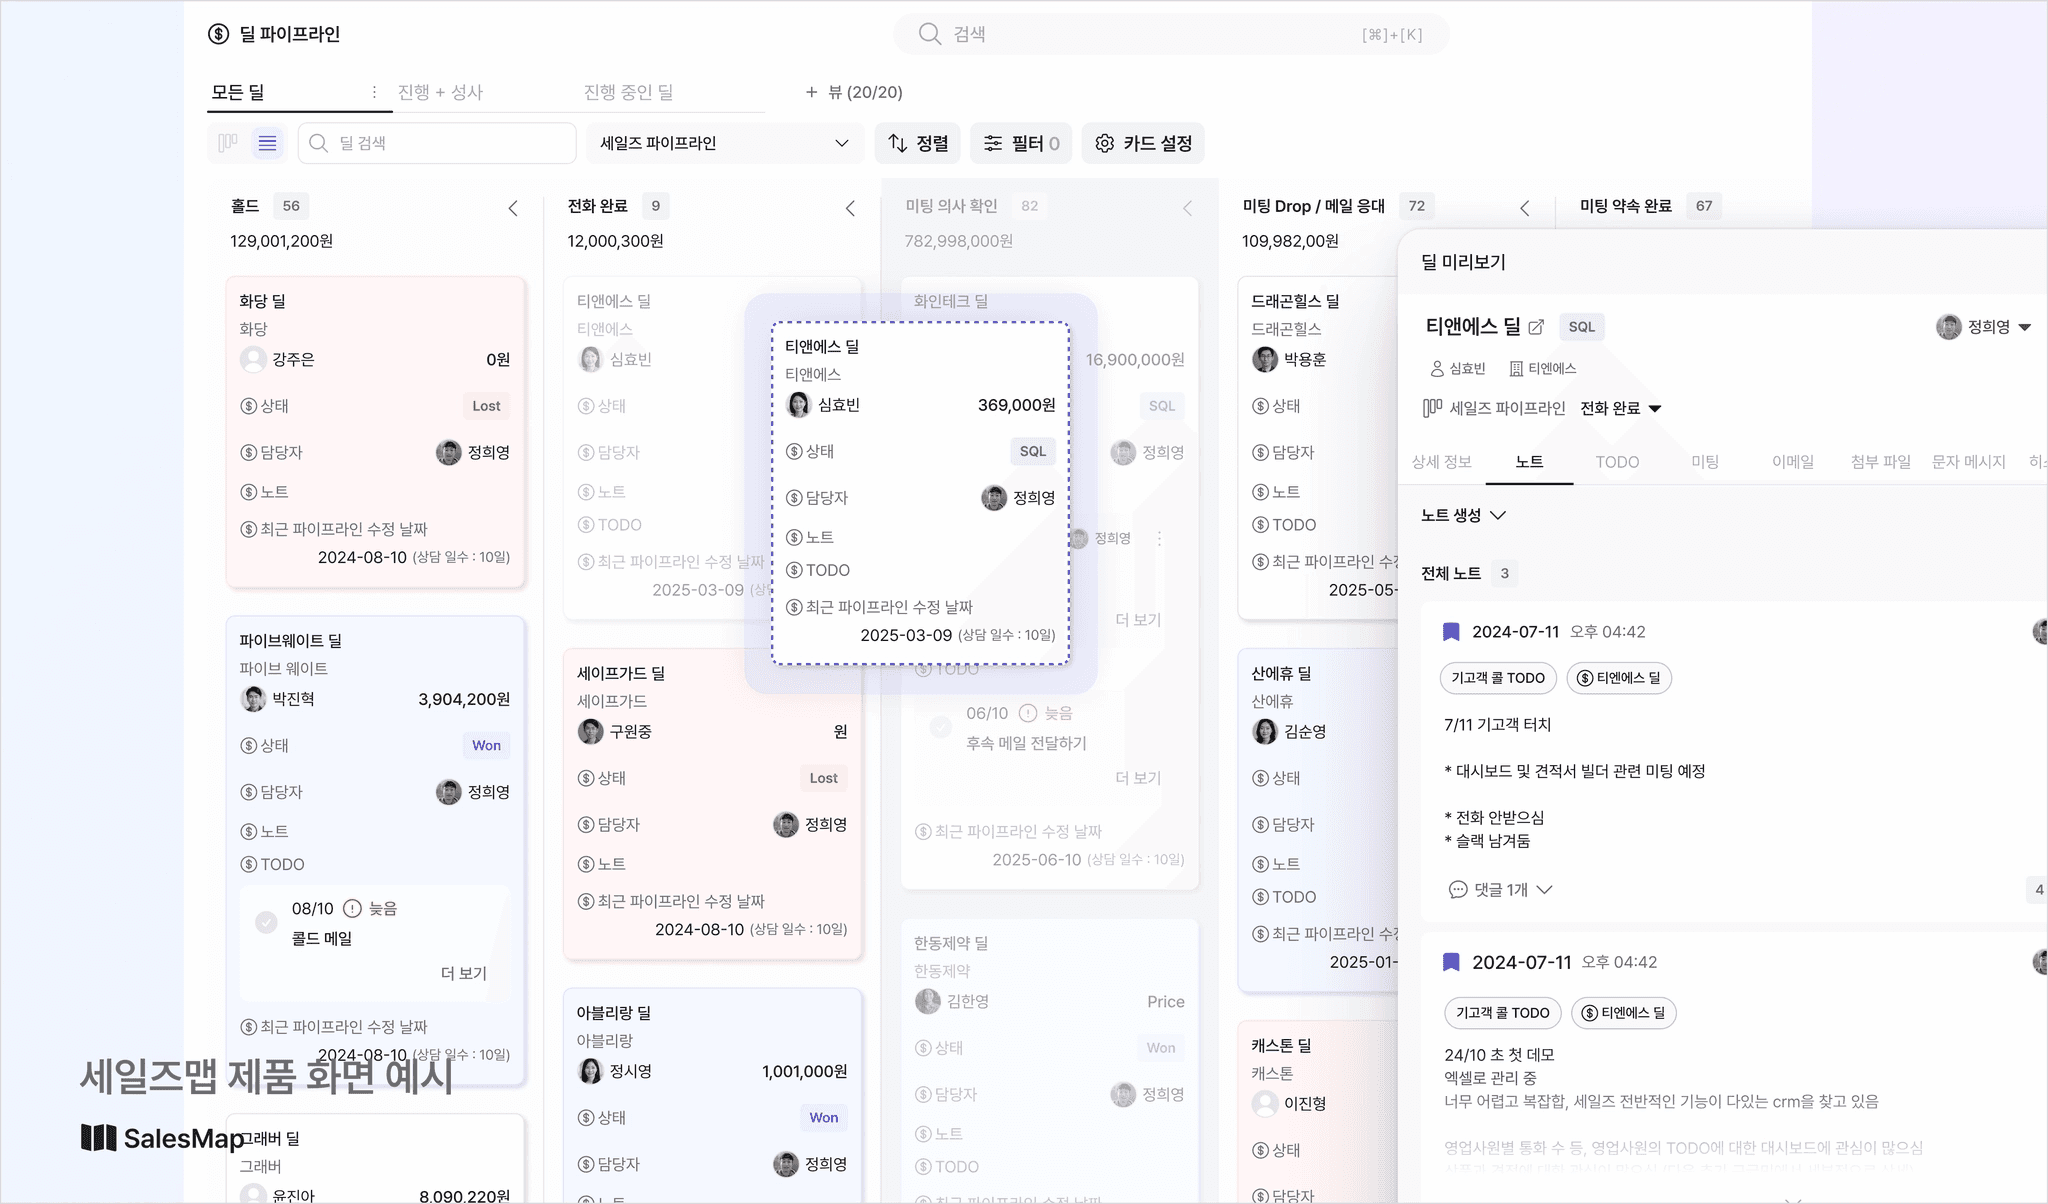Open the 미팅 tab in deal preview
The height and width of the screenshot is (1204, 2048).
[x=1705, y=461]
